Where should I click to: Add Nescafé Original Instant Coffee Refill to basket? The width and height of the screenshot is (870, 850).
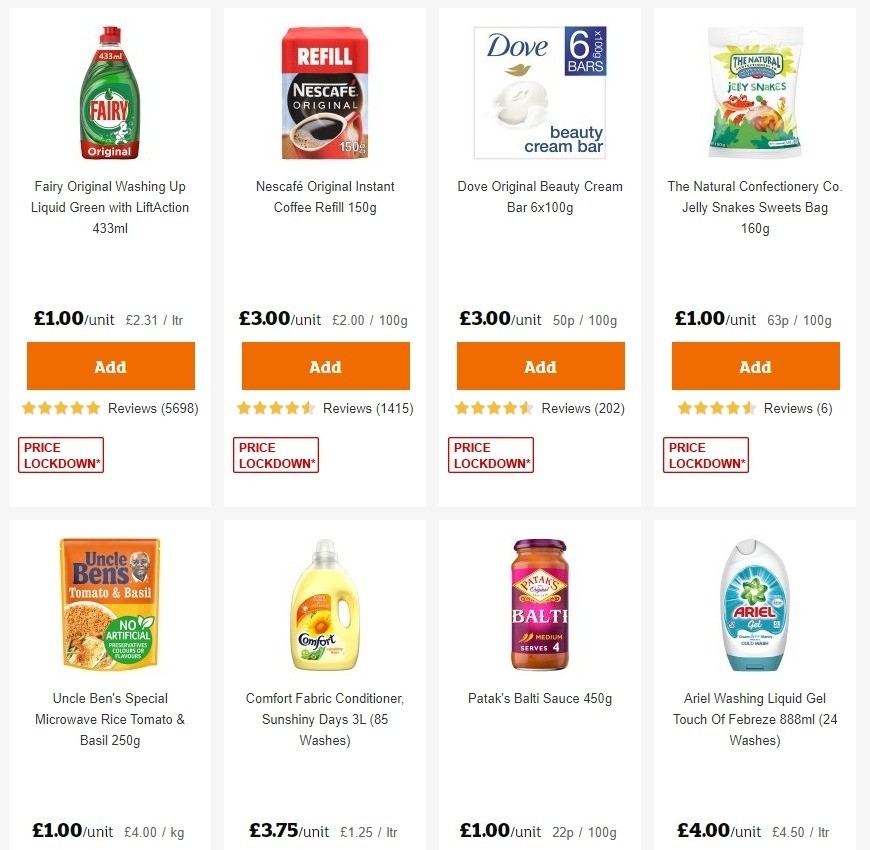coord(325,366)
